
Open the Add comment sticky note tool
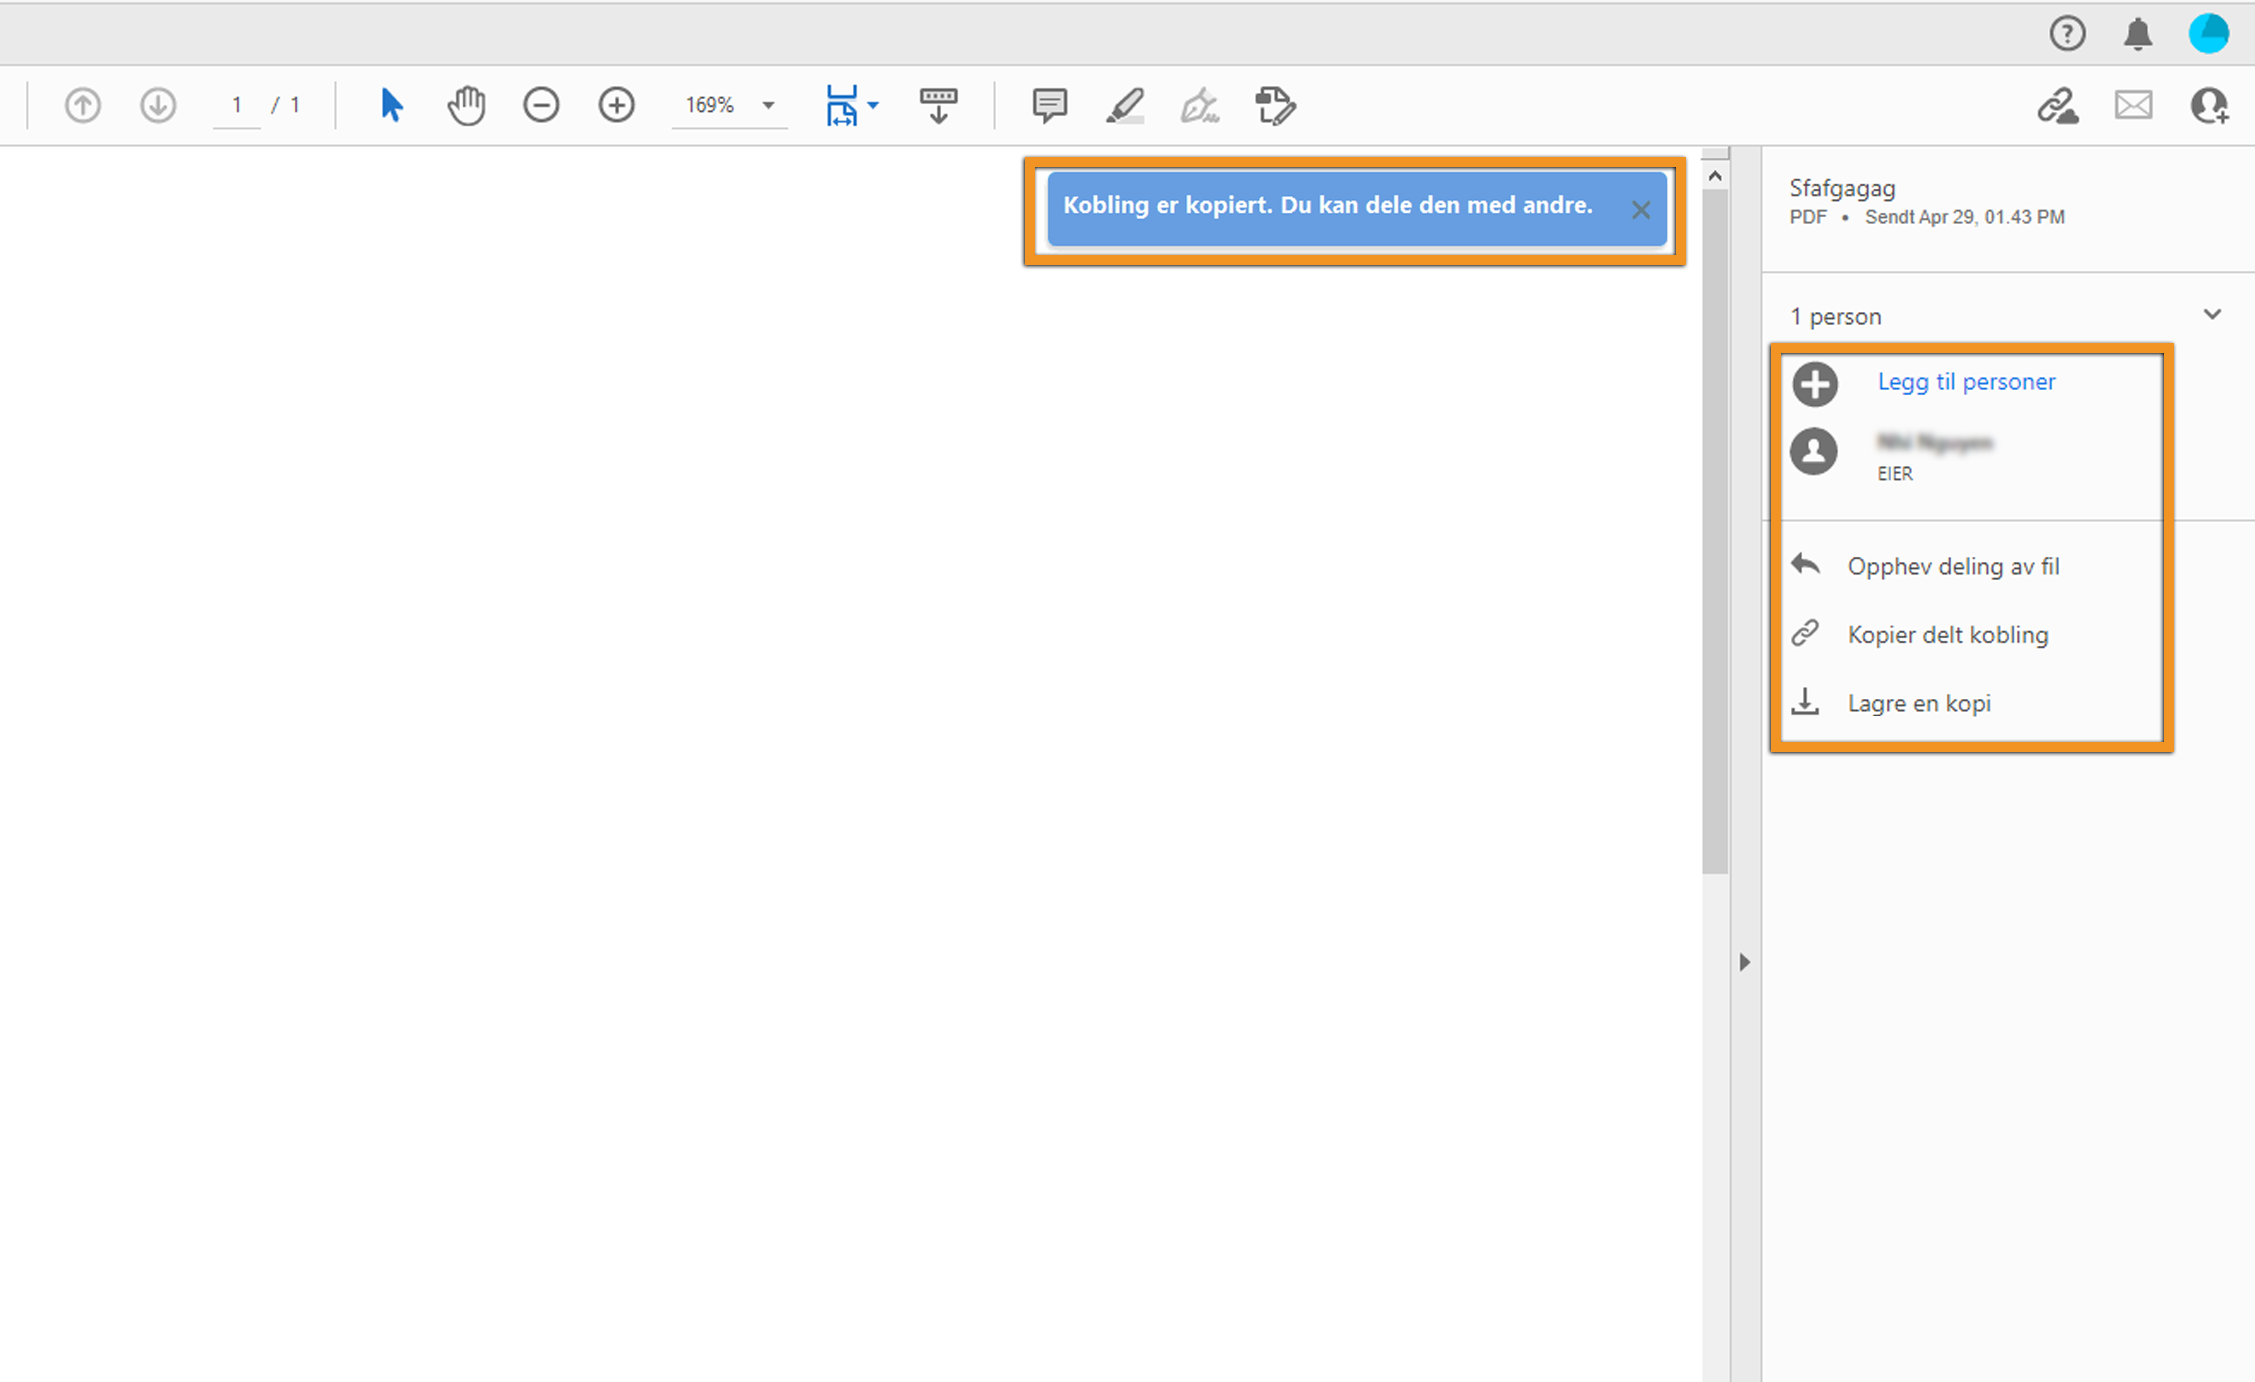(x=1049, y=105)
